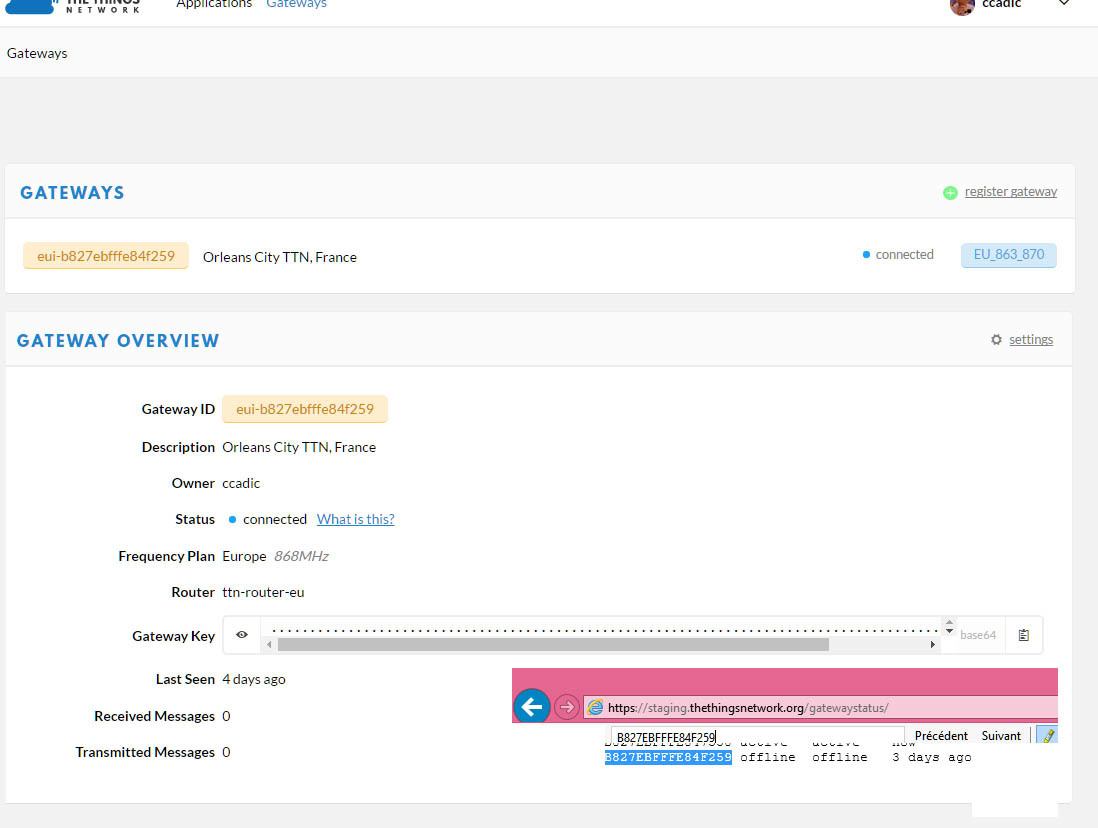Click the browser back arrow button

click(x=531, y=707)
